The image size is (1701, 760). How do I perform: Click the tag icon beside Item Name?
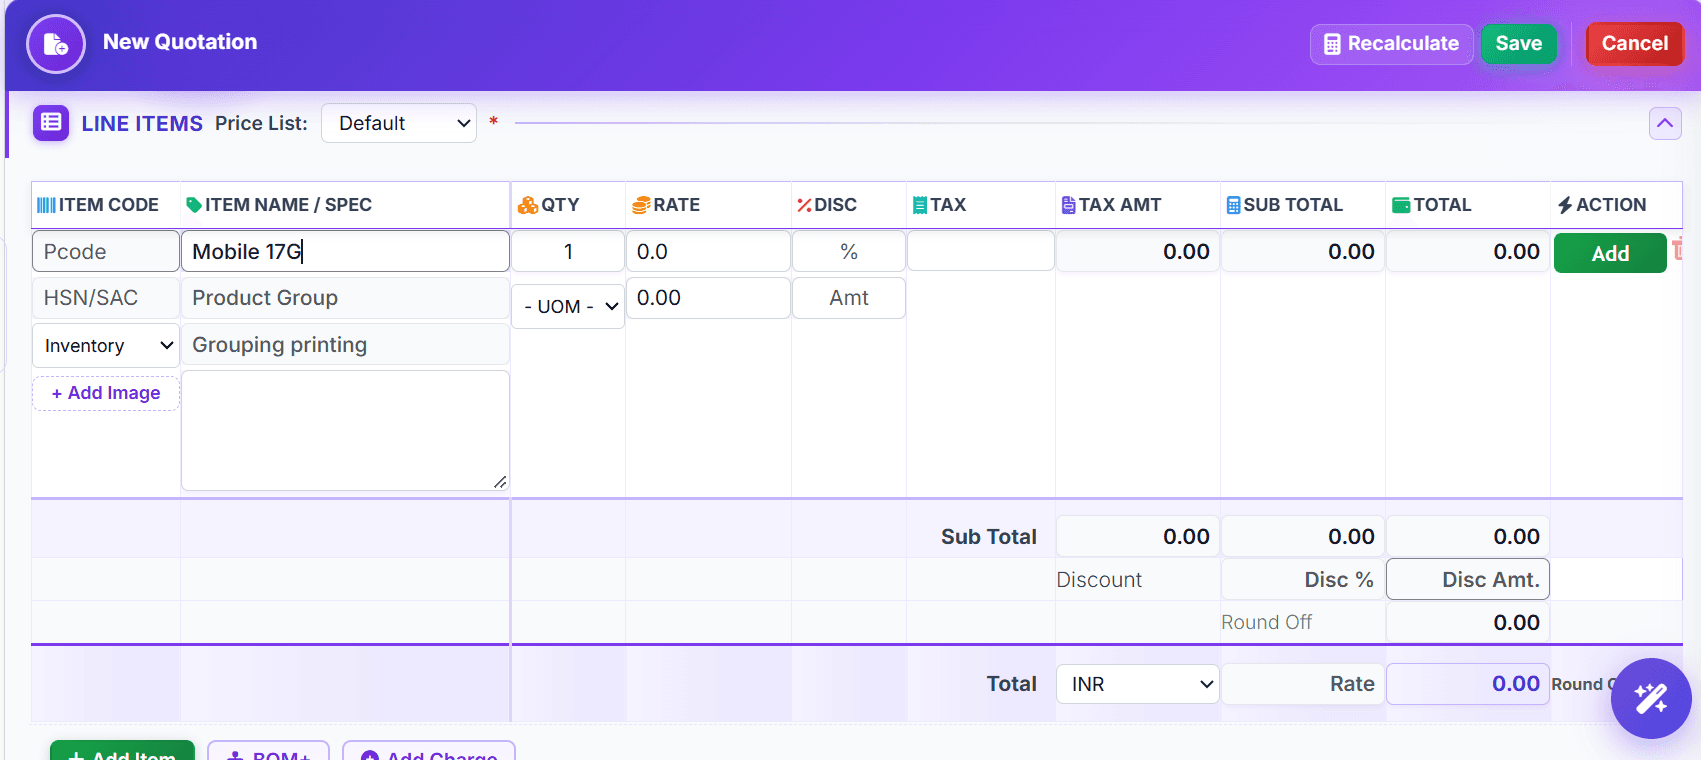[x=194, y=205]
